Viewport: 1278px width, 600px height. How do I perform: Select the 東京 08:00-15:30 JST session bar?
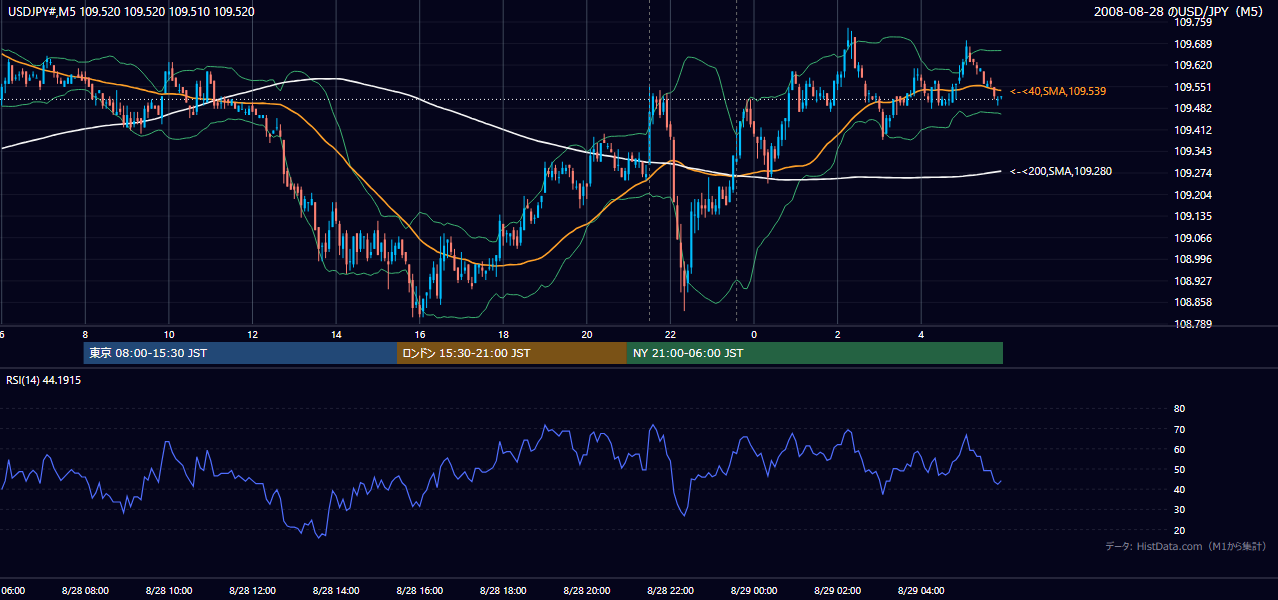(240, 353)
